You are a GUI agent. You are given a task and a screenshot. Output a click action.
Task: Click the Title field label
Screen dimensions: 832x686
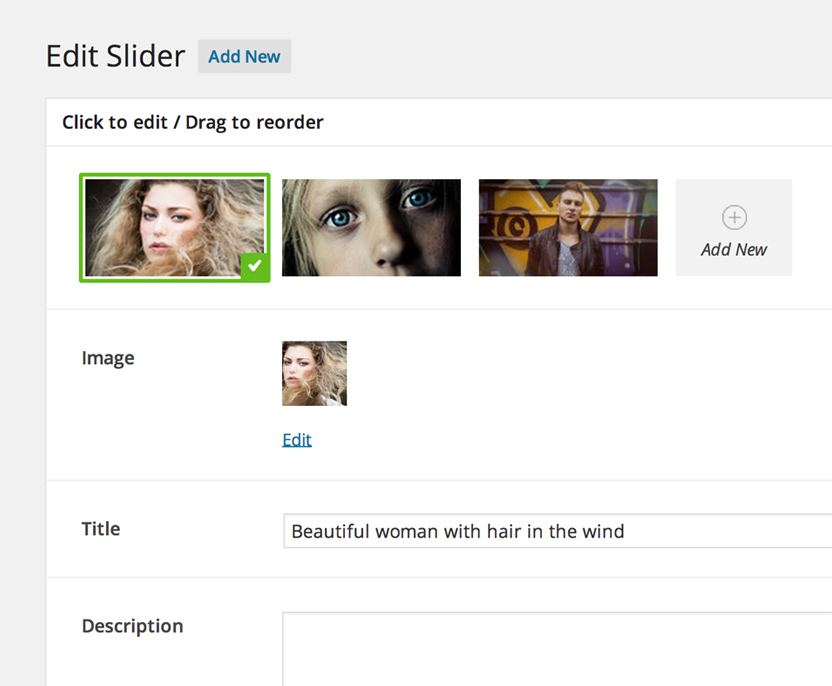(x=100, y=529)
